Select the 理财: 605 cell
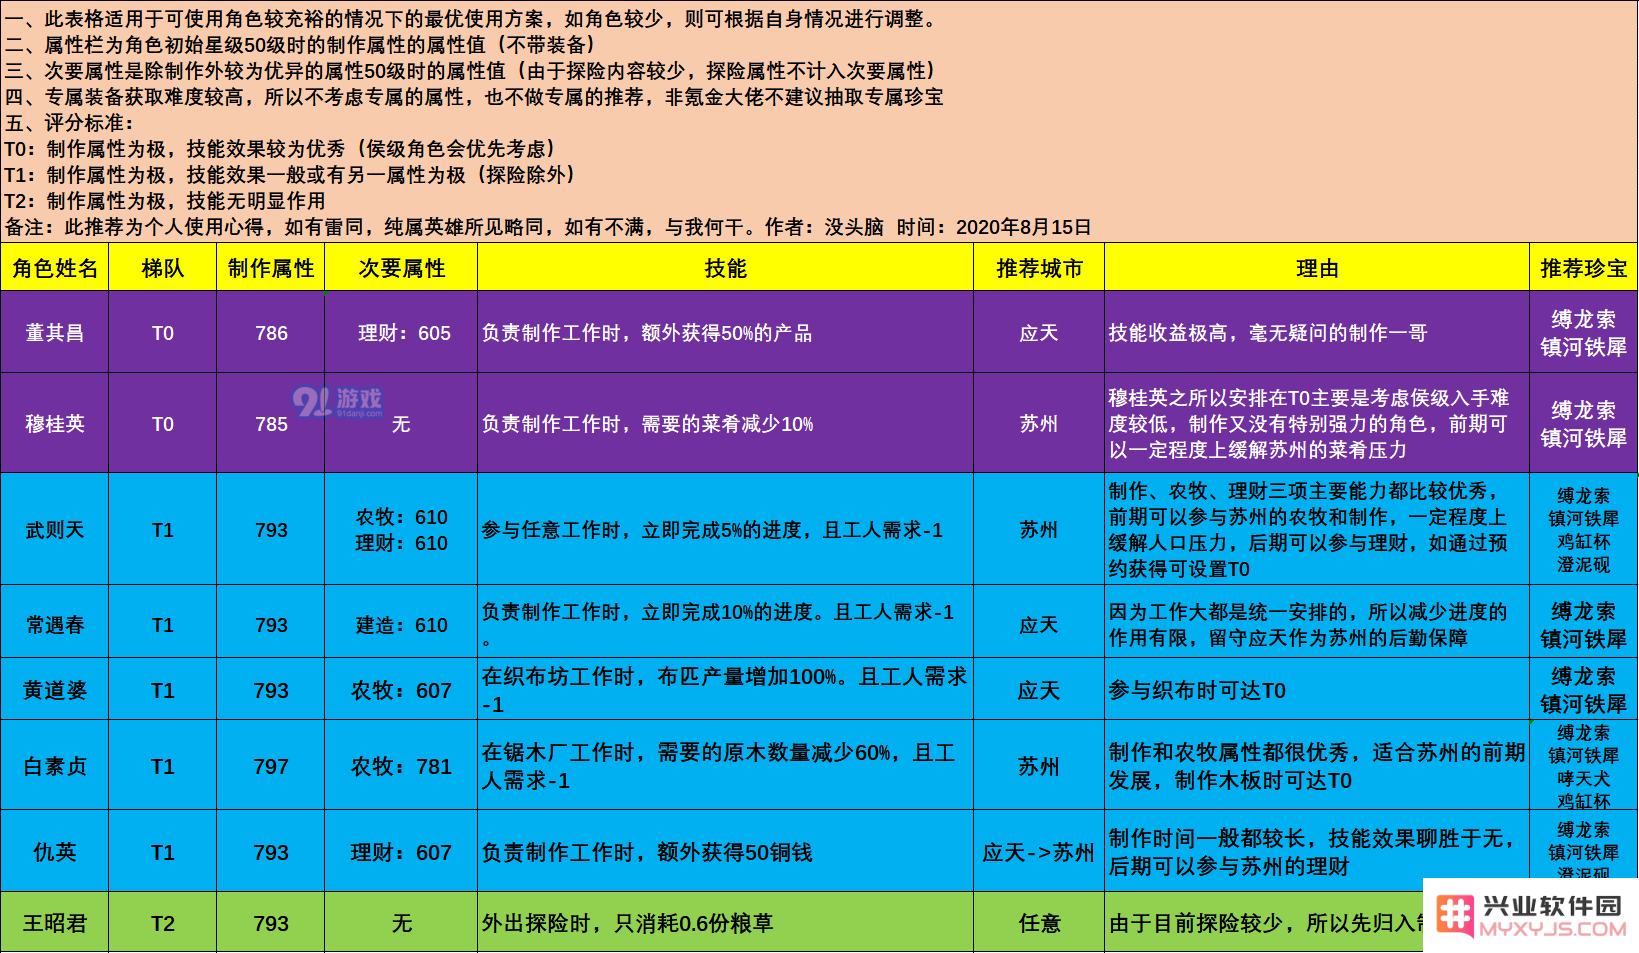 (401, 333)
